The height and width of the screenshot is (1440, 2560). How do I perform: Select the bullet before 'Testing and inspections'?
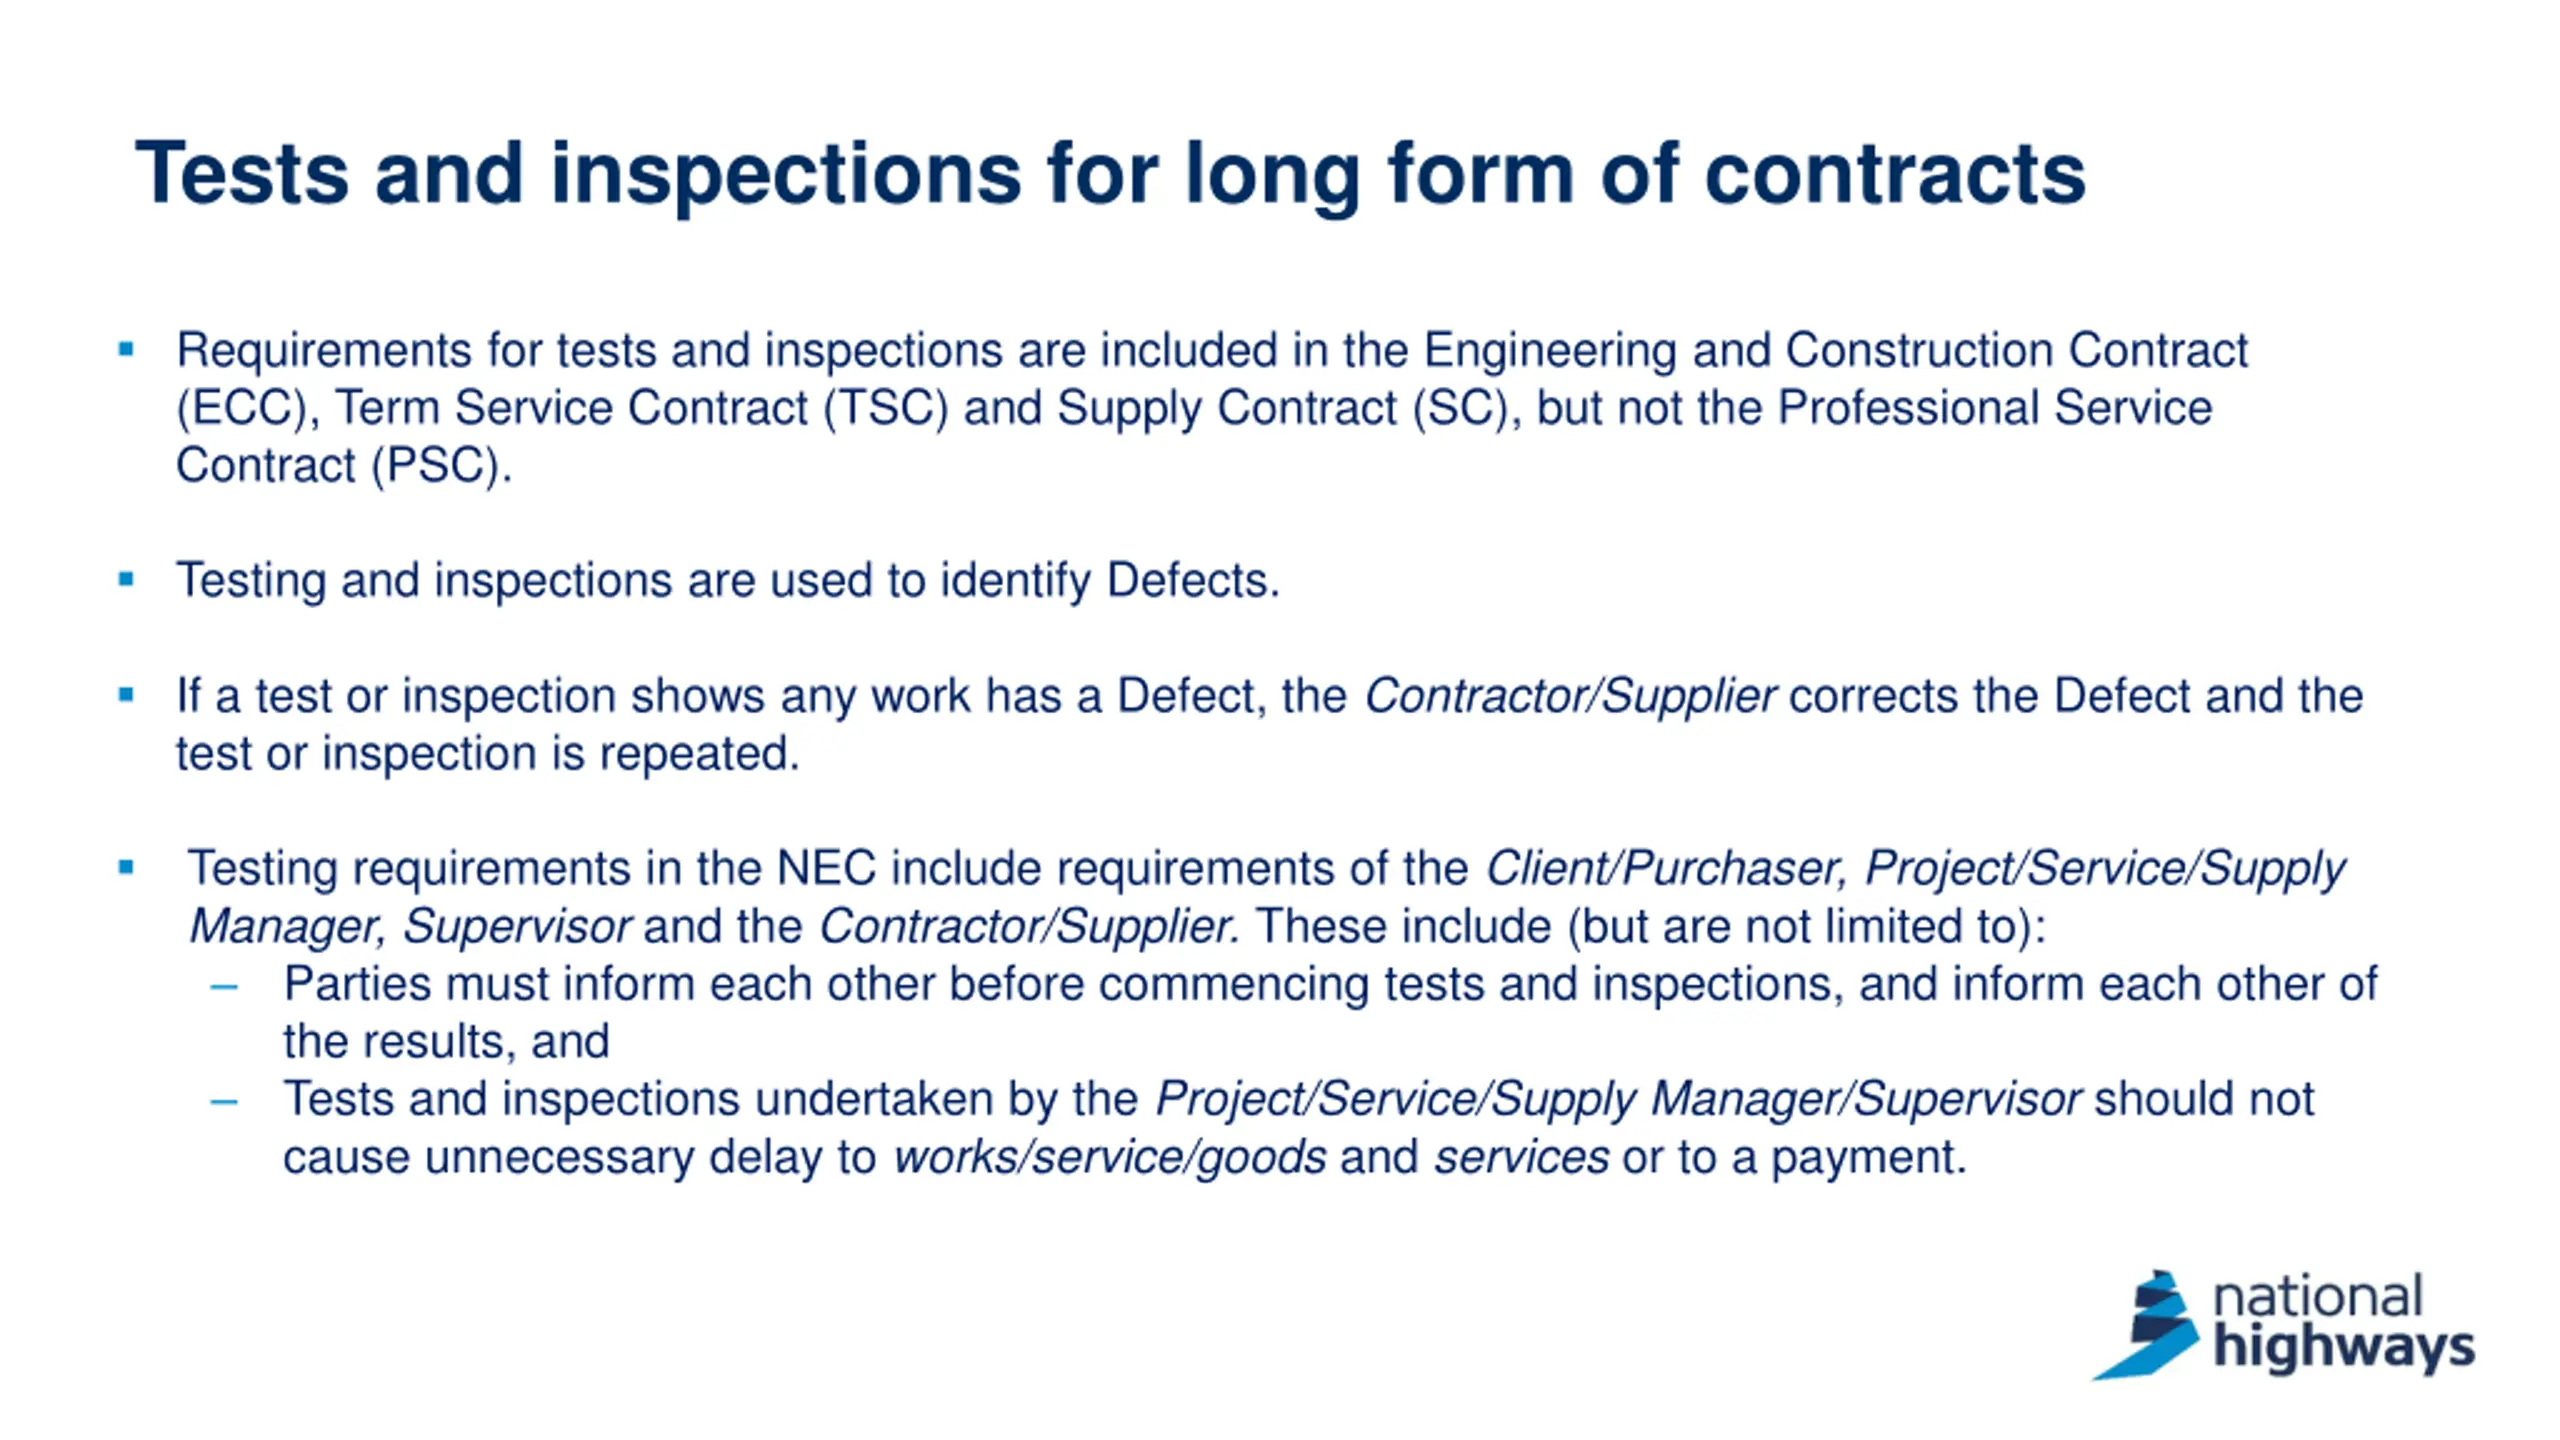point(126,579)
